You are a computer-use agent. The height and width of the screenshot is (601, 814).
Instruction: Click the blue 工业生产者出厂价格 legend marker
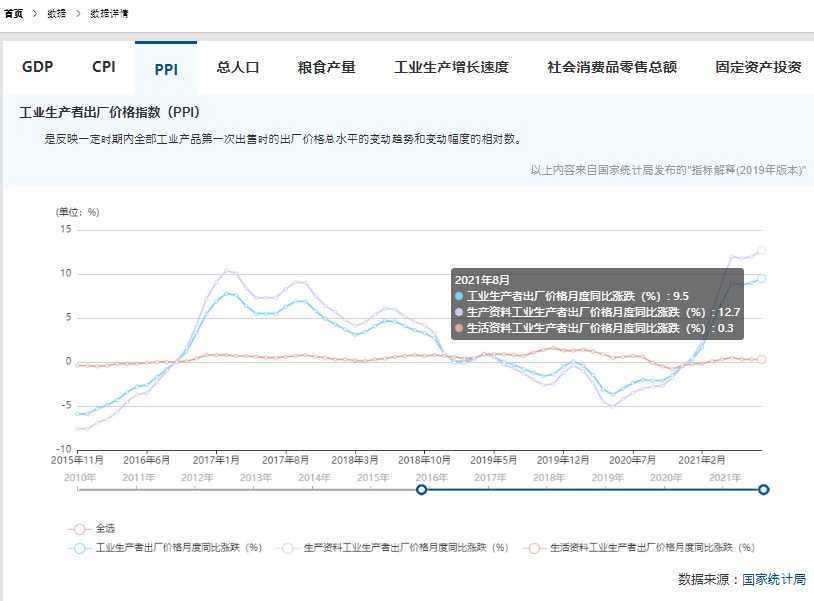click(78, 548)
